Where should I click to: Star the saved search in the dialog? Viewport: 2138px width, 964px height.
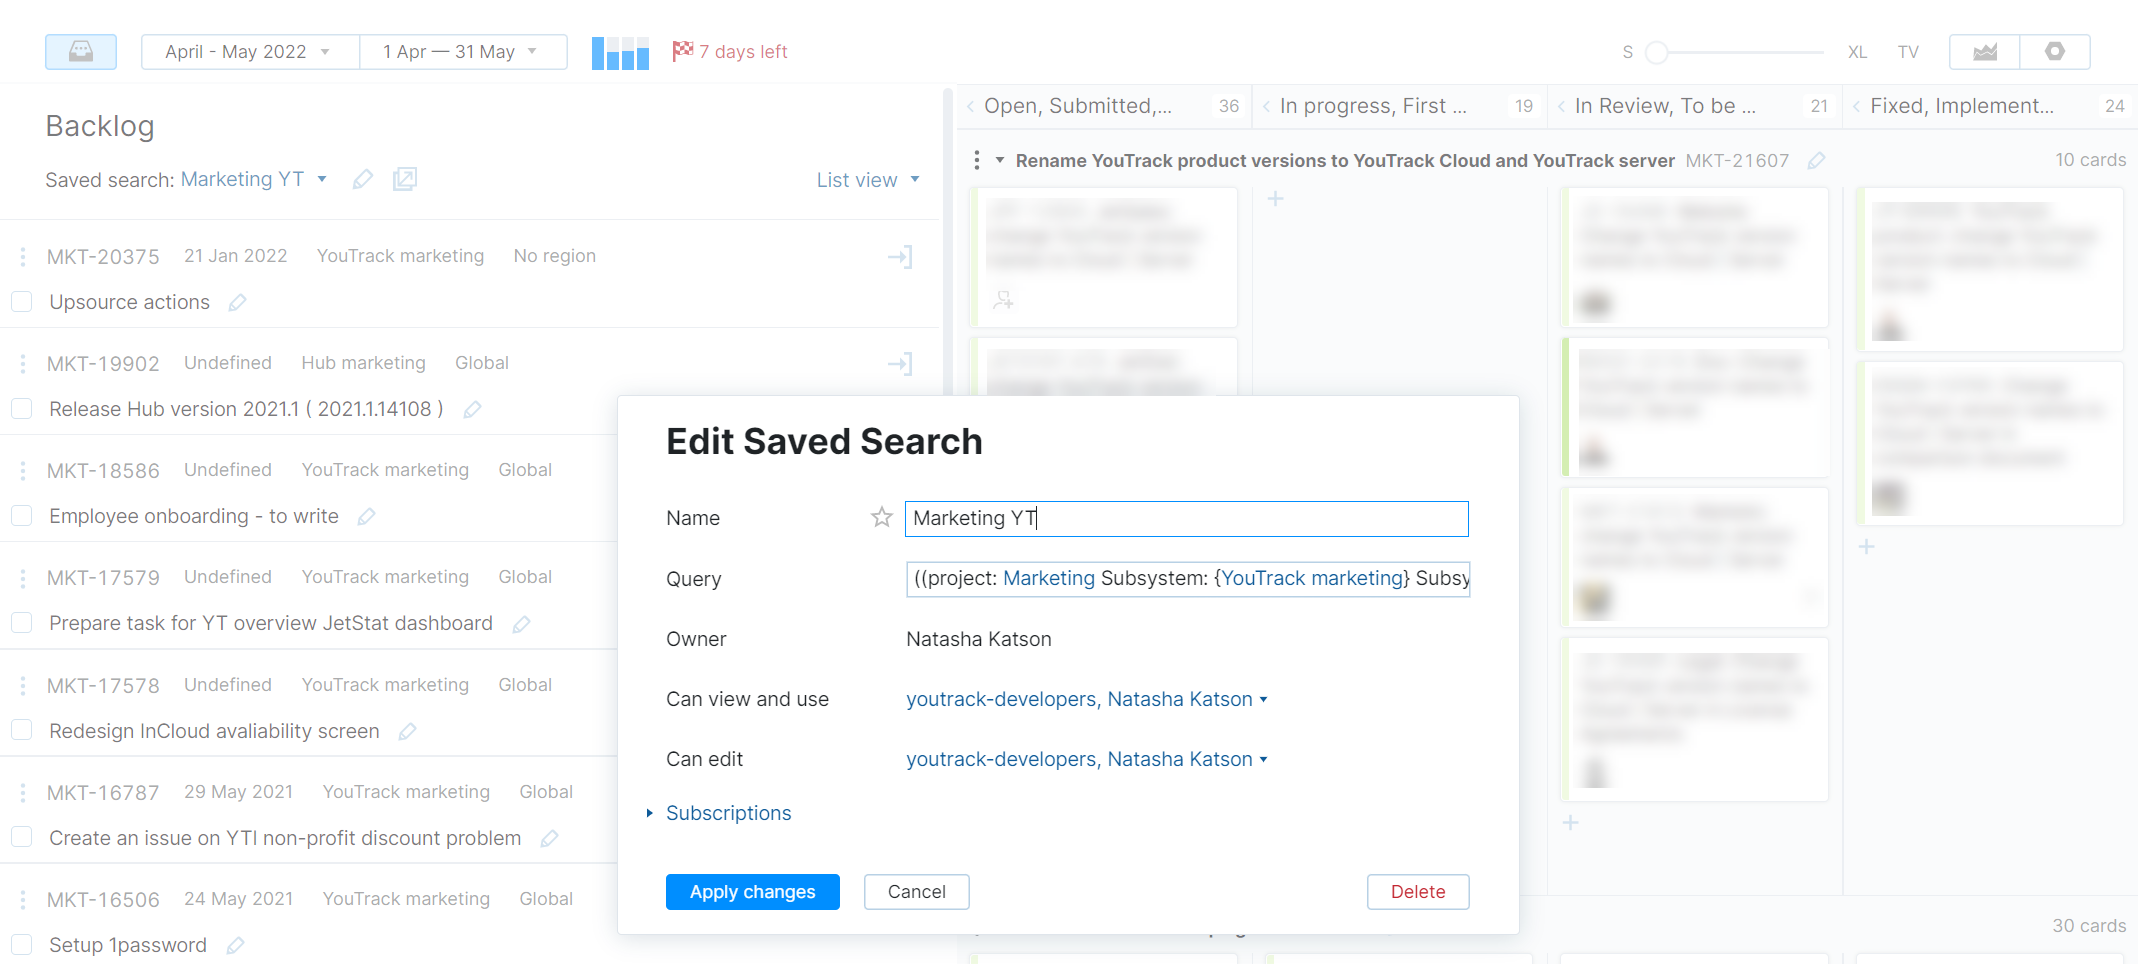[881, 517]
